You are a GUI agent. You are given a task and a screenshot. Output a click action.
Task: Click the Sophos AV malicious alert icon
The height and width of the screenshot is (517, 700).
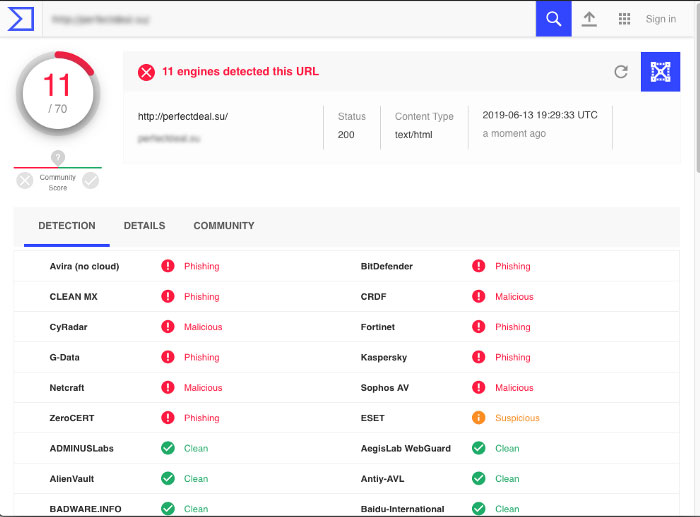(479, 388)
